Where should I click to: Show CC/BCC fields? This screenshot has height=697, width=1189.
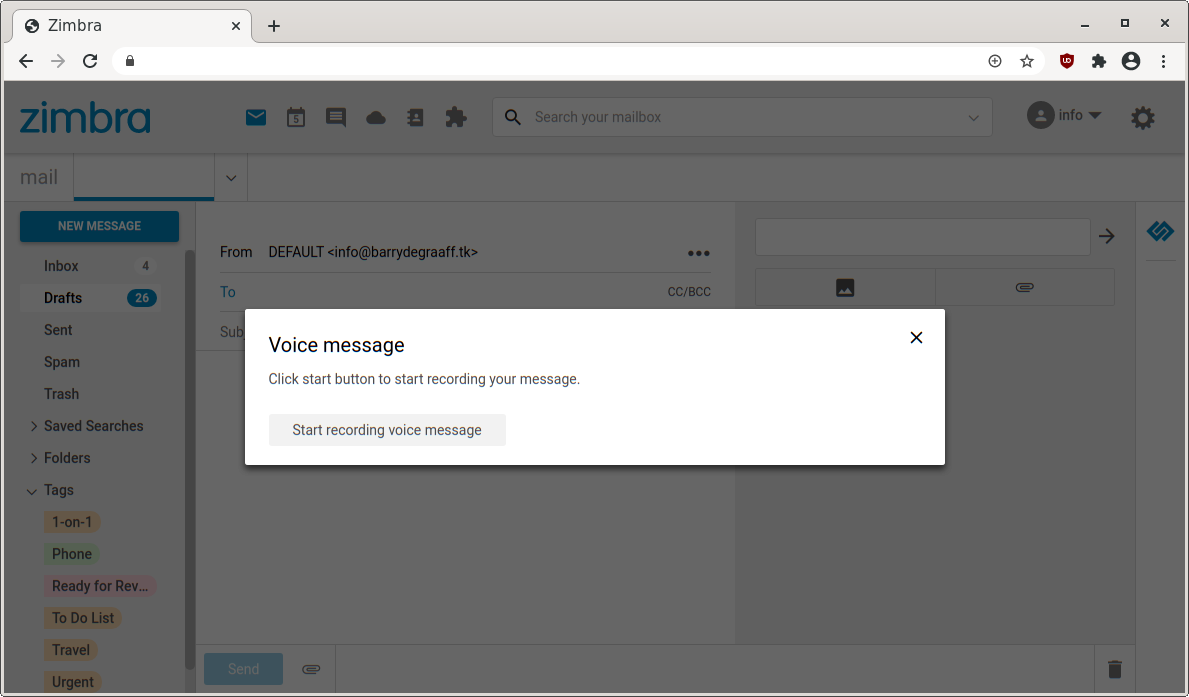coord(689,292)
